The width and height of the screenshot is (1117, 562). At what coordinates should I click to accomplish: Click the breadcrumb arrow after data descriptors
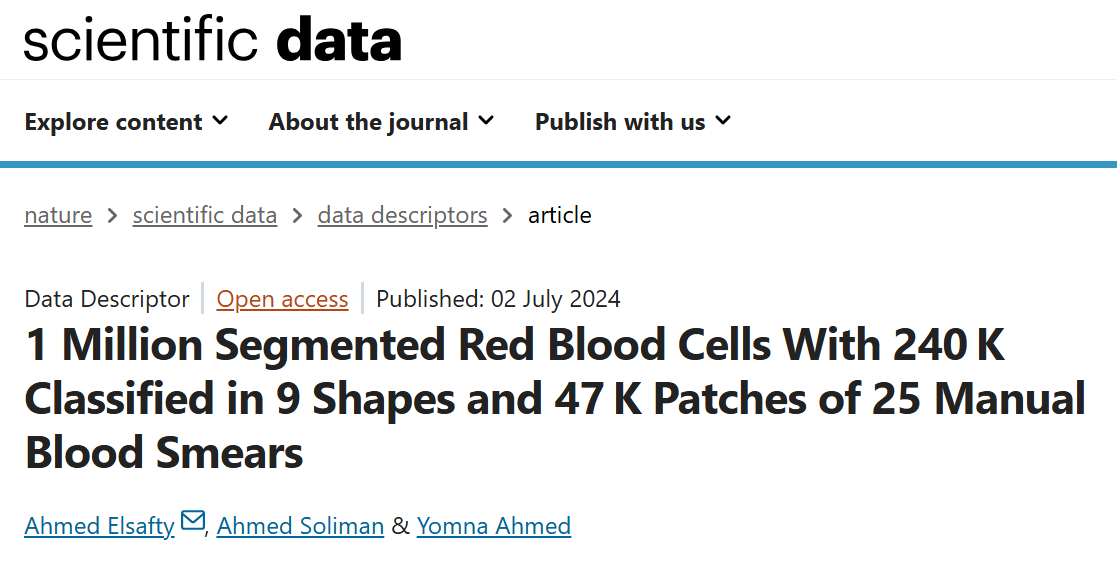pyautogui.click(x=508, y=215)
